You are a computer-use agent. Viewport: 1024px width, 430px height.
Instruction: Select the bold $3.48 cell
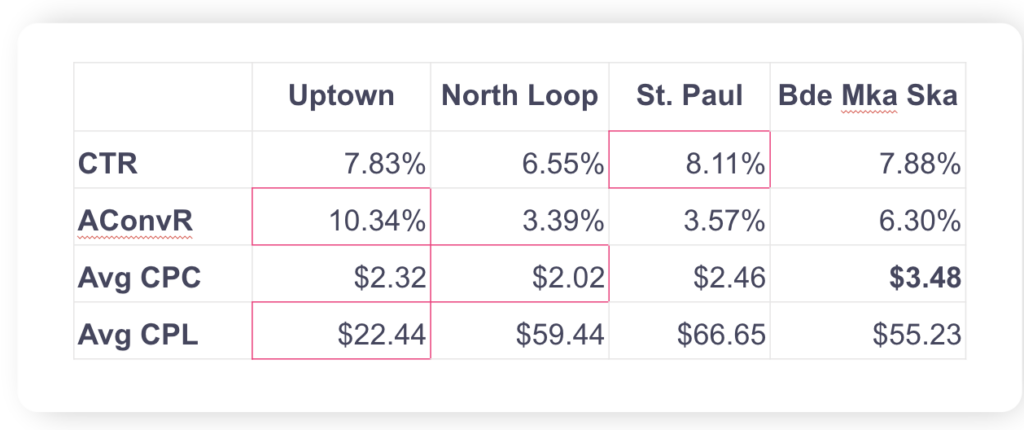pos(923,276)
